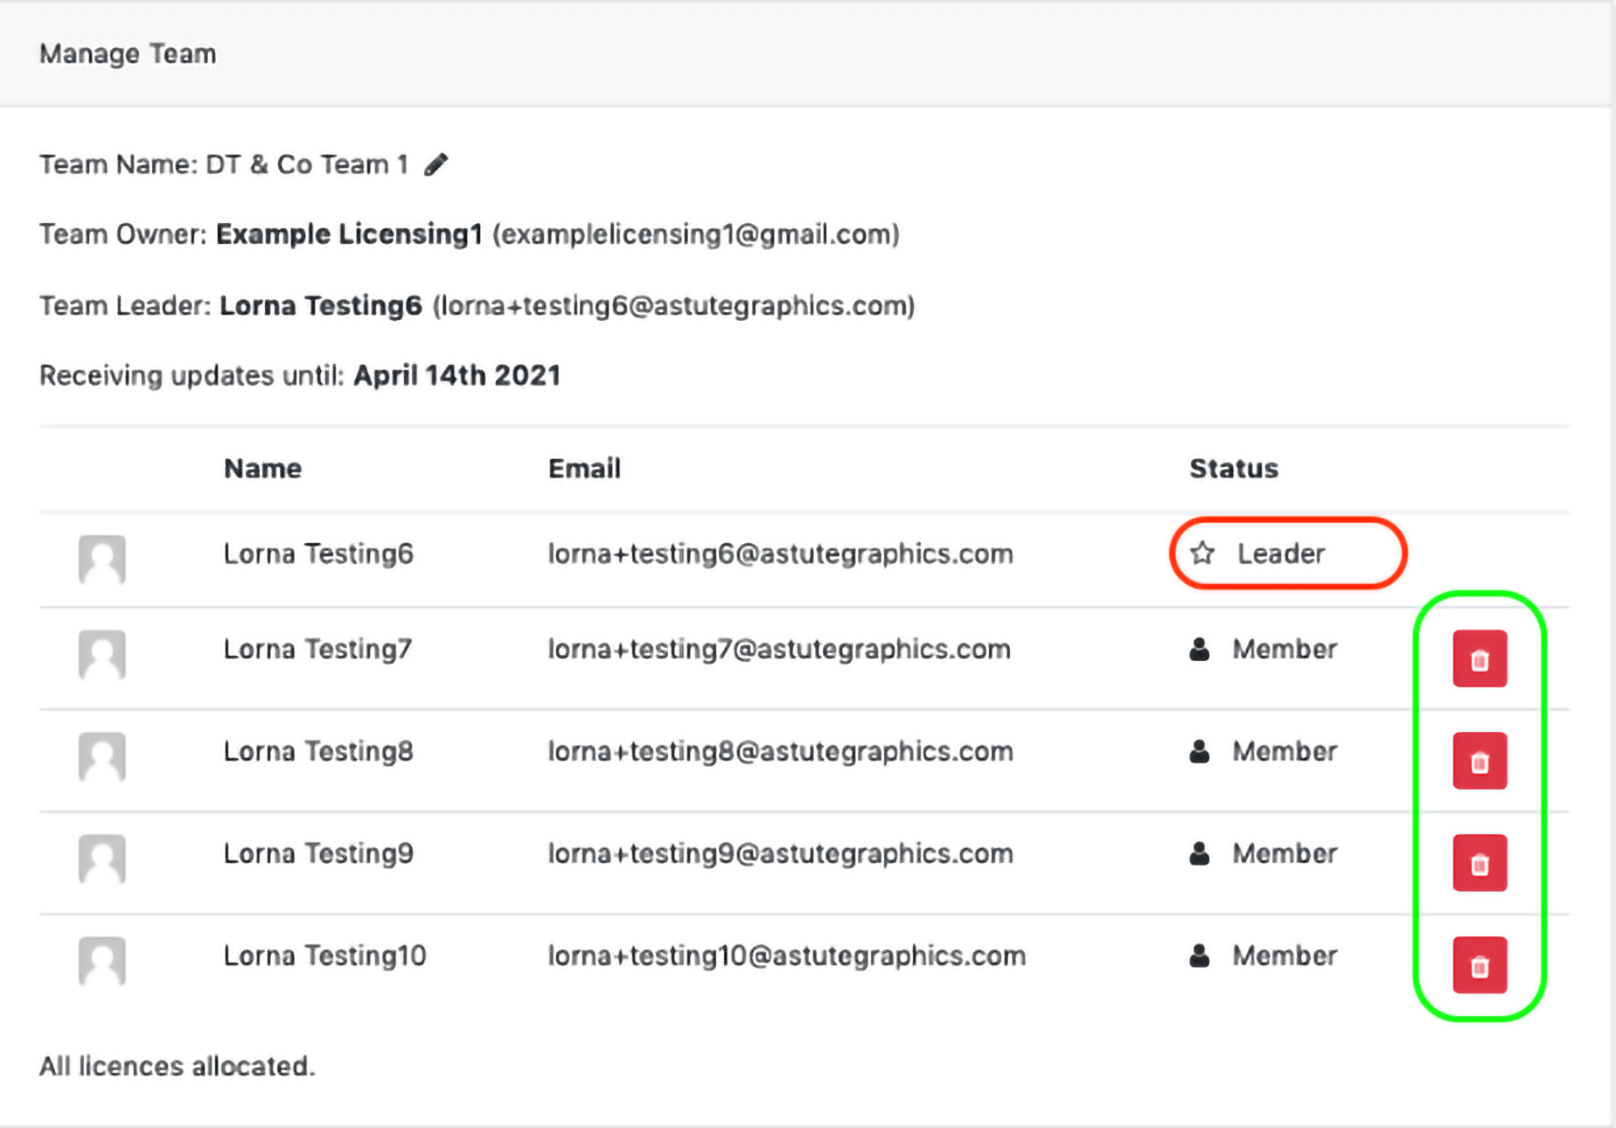Click trash button for Lorna Testing9
1616x1128 pixels.
tap(1479, 863)
